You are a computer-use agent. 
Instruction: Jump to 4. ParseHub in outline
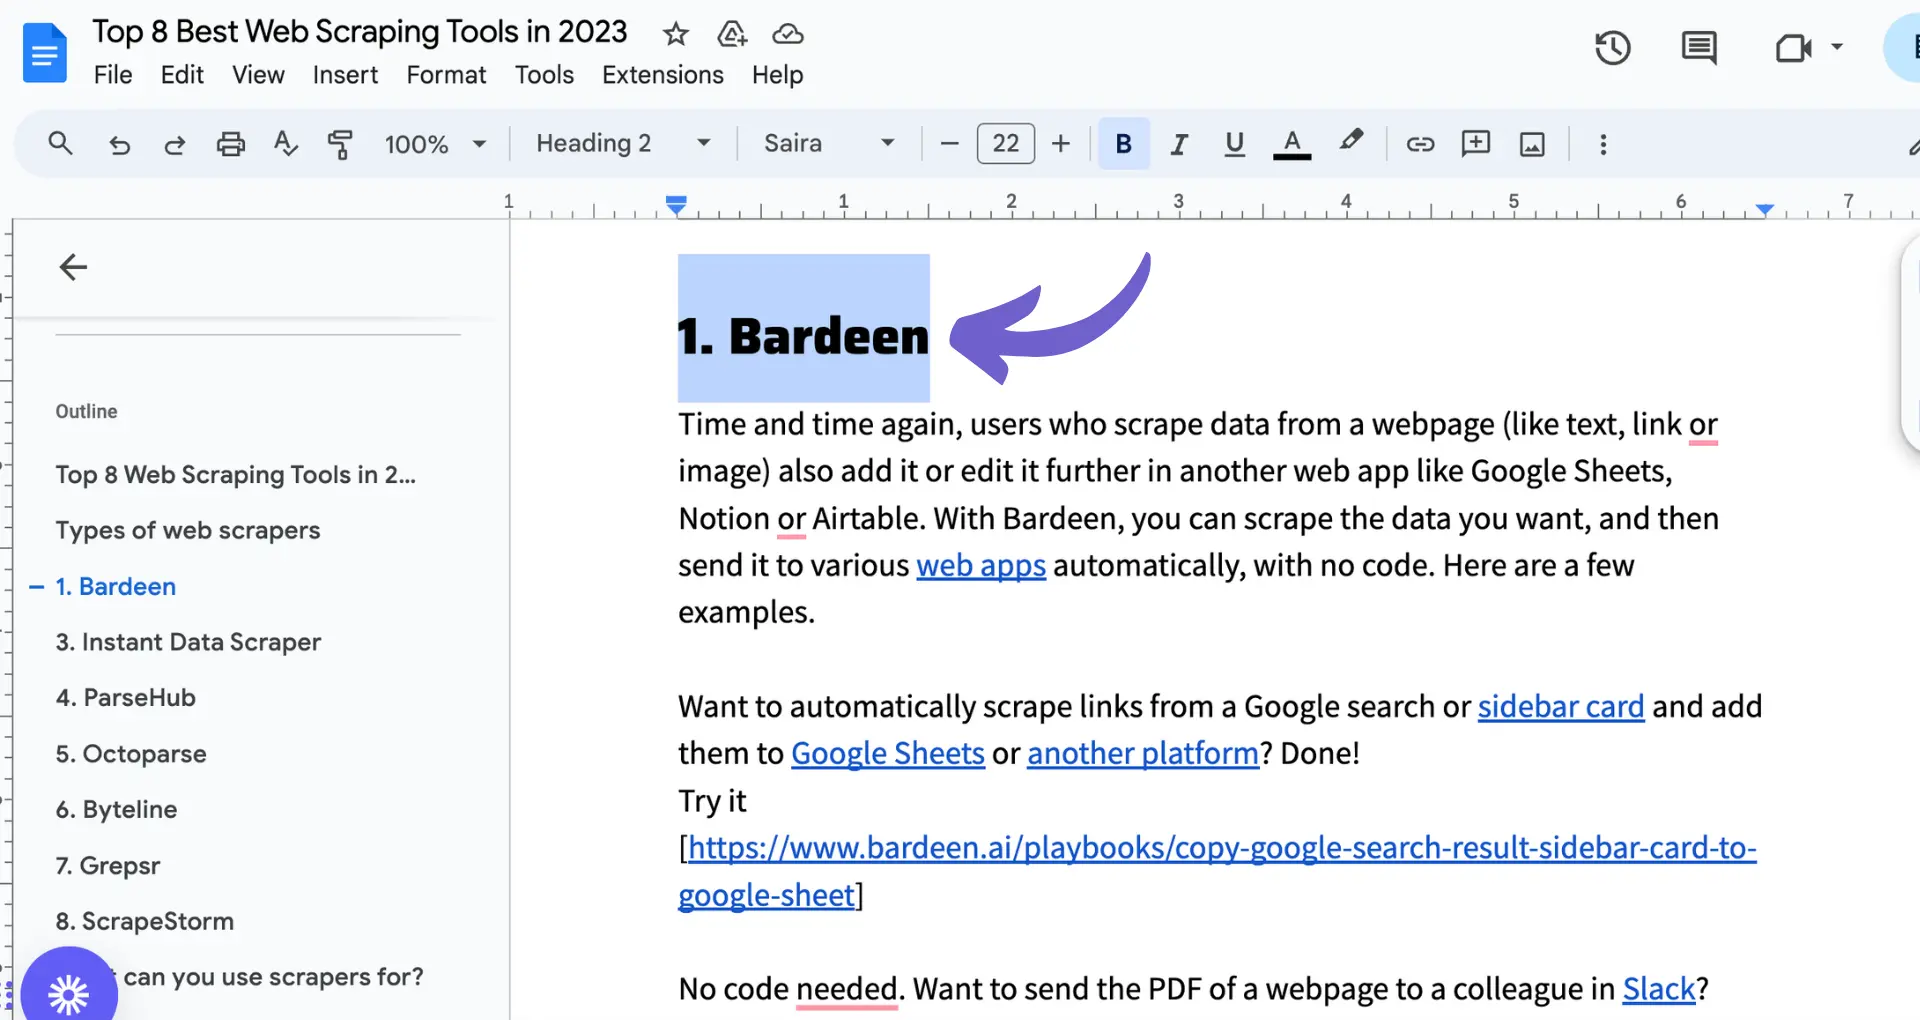coord(125,698)
